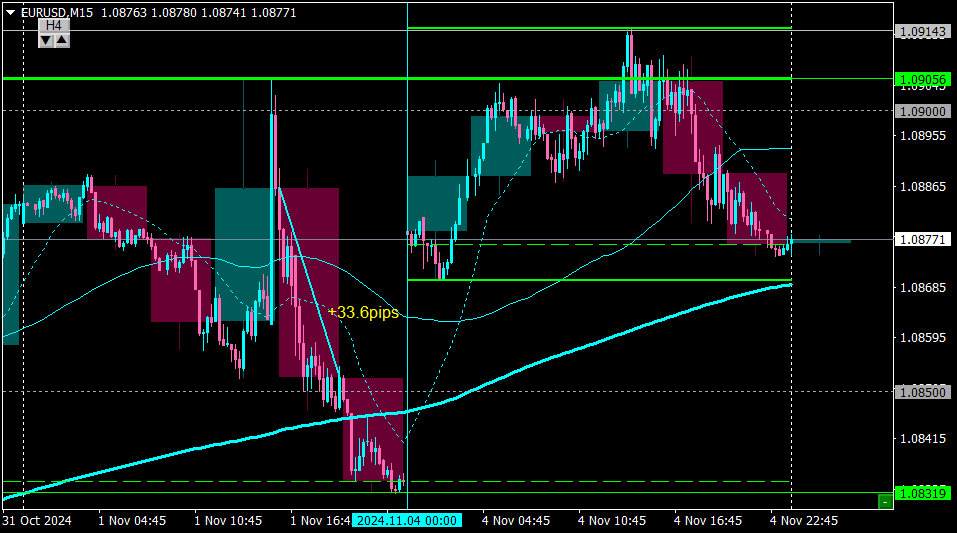The width and height of the screenshot is (957, 533).
Task: Click the green minus button in chart corner
Action: point(884,502)
